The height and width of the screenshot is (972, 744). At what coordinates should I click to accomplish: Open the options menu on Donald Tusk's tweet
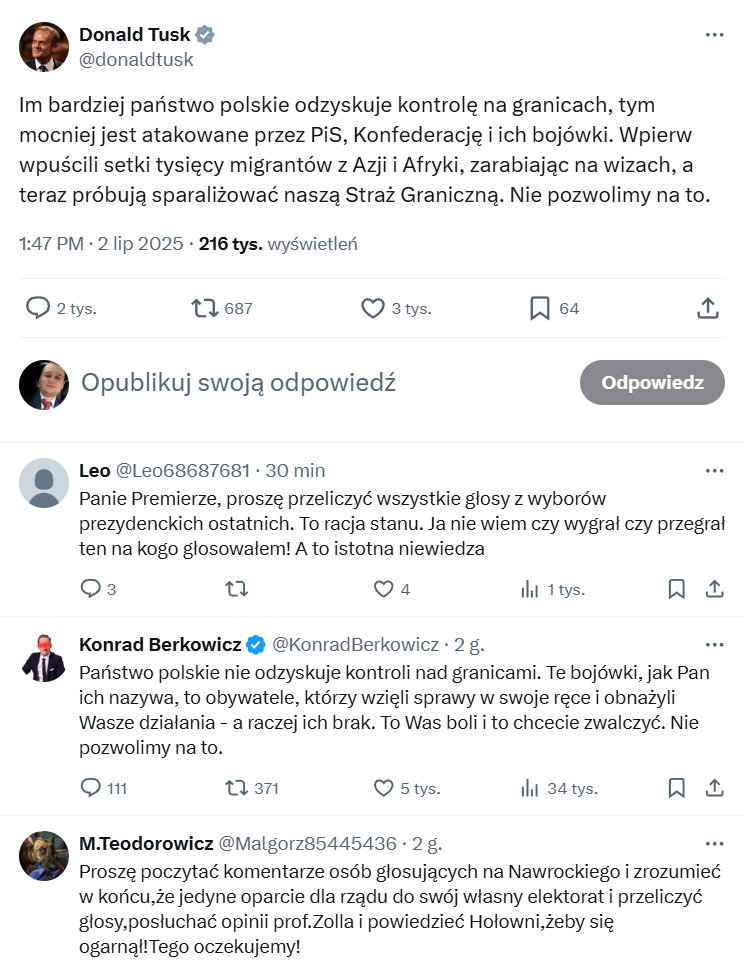point(715,34)
